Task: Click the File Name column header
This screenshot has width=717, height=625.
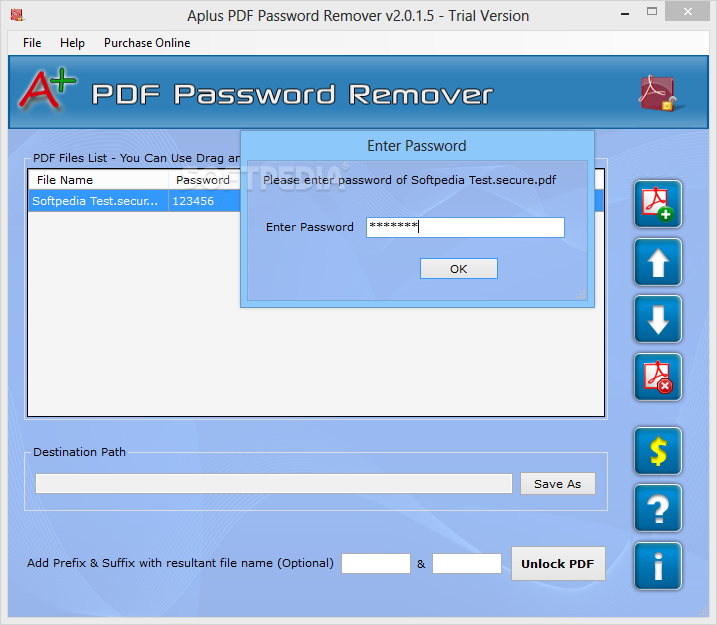Action: tap(98, 180)
